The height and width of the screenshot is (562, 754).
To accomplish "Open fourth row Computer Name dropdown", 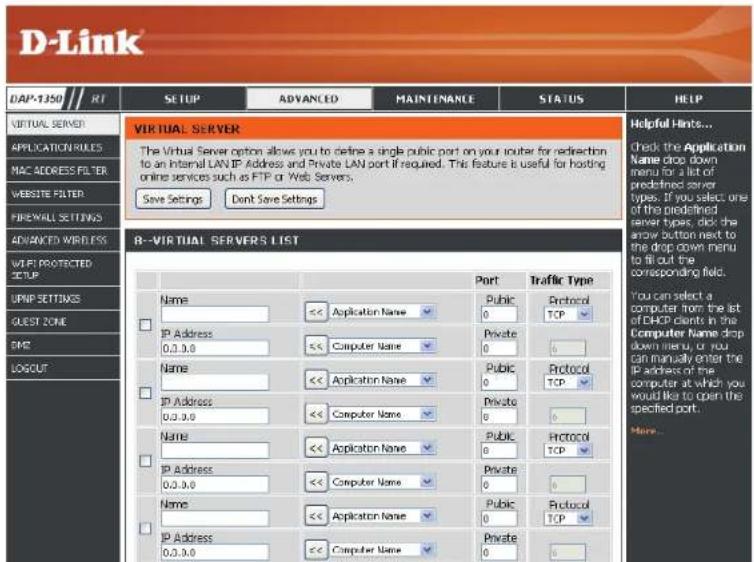I will tap(382, 550).
